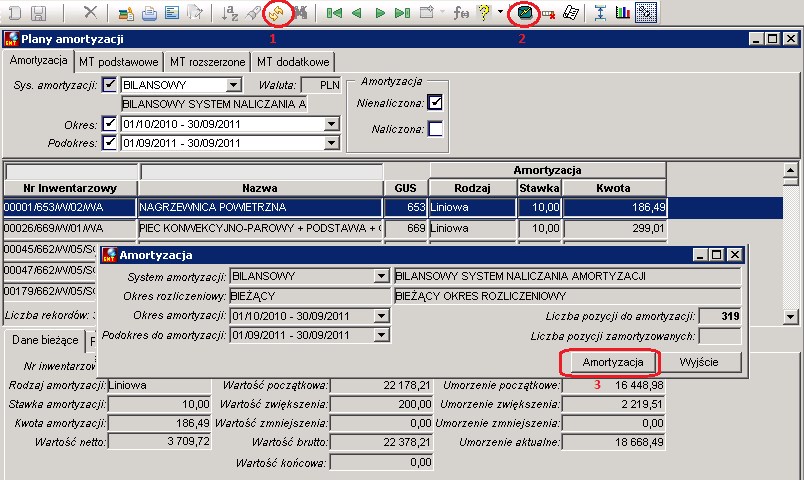Click the delete X toolbar icon
The image size is (804, 480).
(x=90, y=12)
